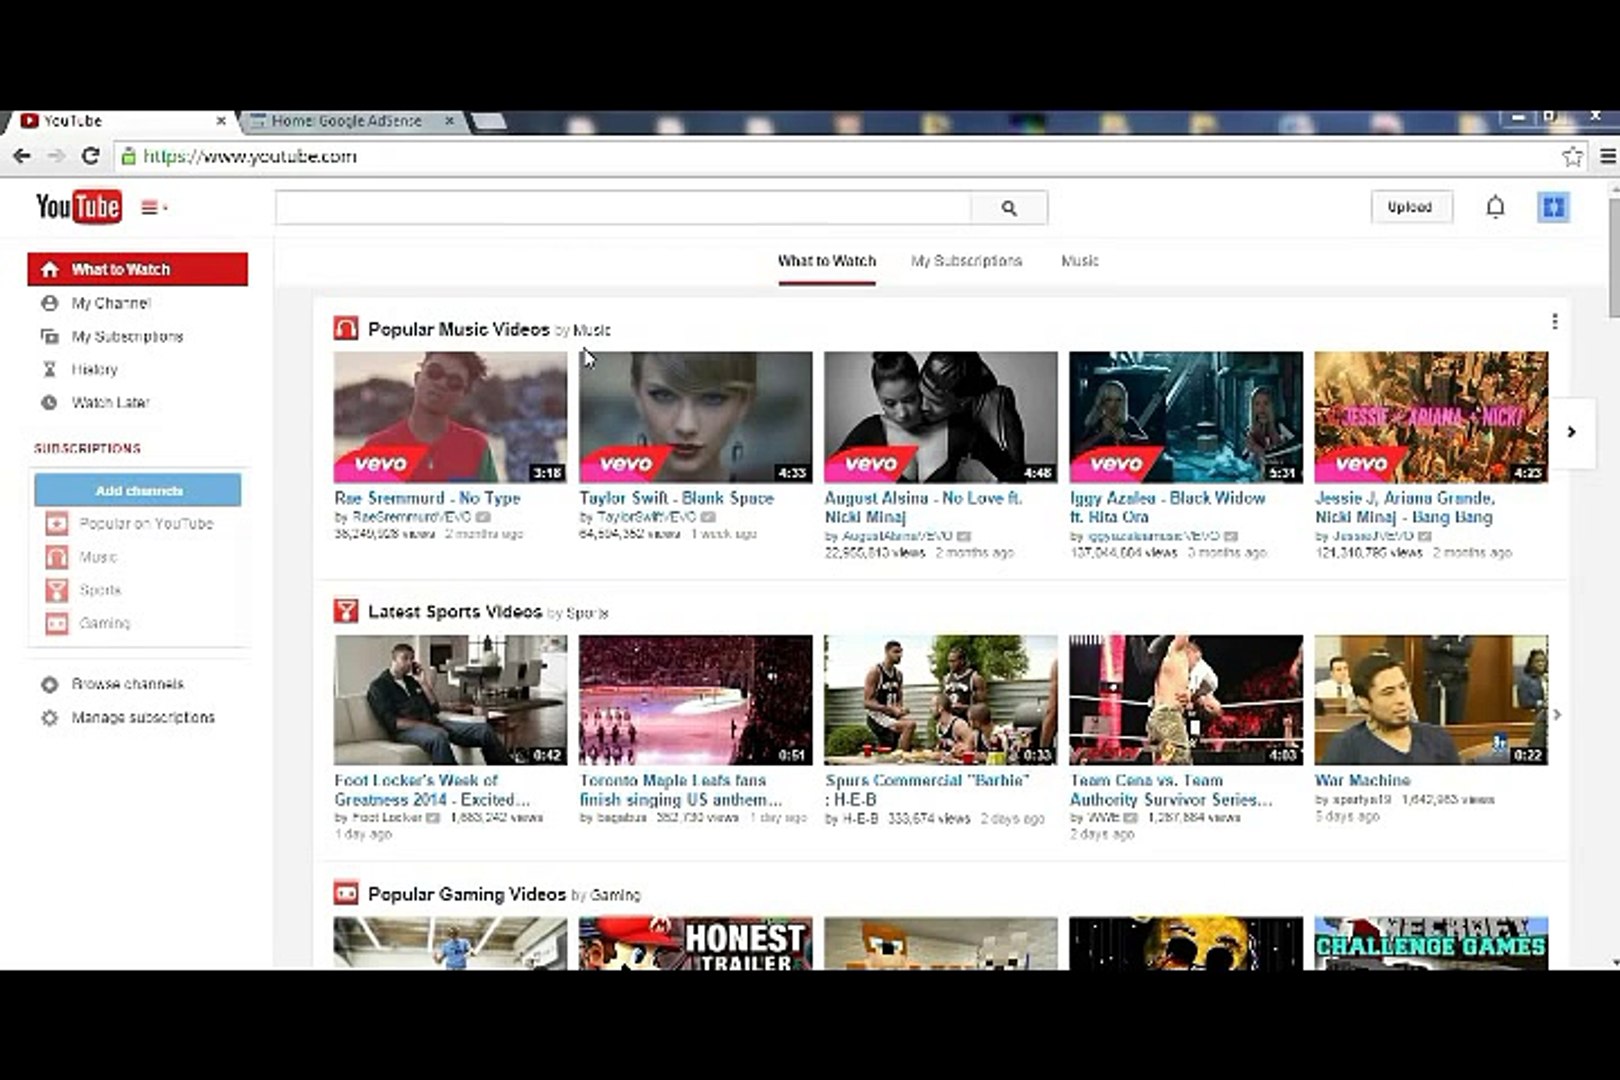Image resolution: width=1620 pixels, height=1080 pixels.
Task: Expand the Popular Music Videos carousel with right arrow
Action: tap(1571, 433)
